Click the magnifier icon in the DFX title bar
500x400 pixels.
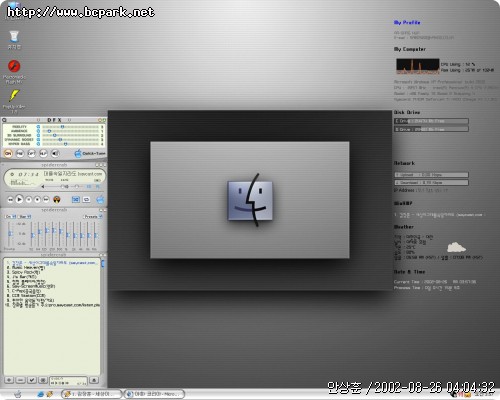4,120
